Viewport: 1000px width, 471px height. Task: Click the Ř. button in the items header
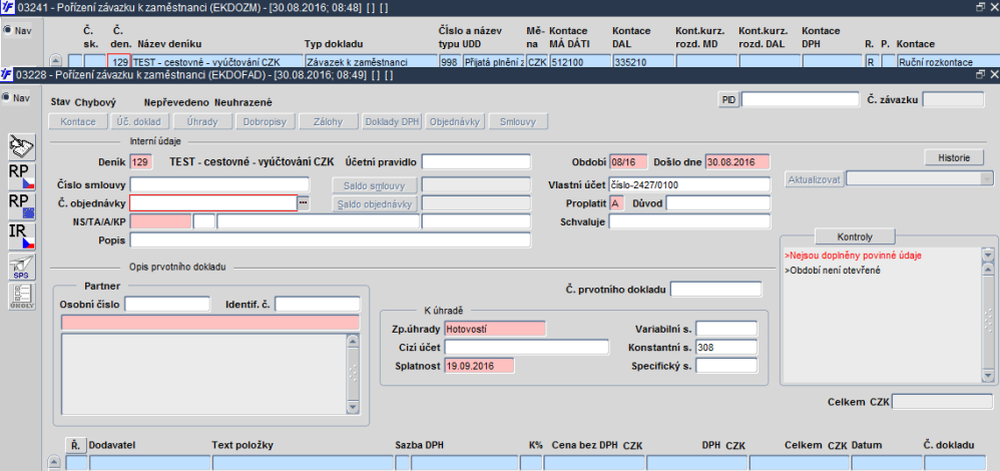point(75,445)
